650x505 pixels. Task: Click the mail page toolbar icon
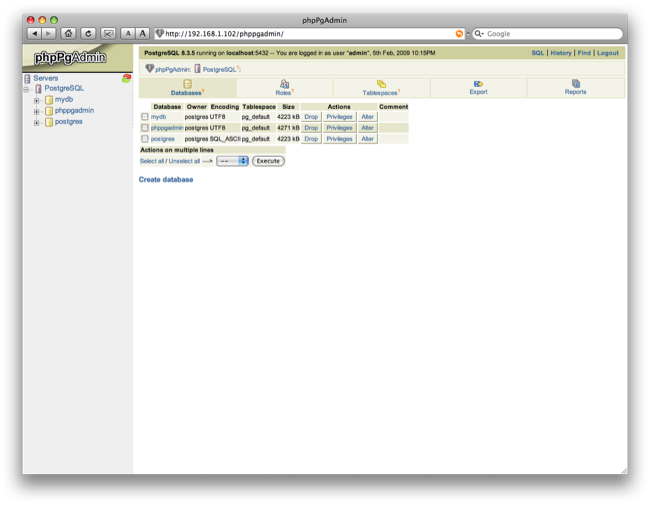tap(108, 34)
